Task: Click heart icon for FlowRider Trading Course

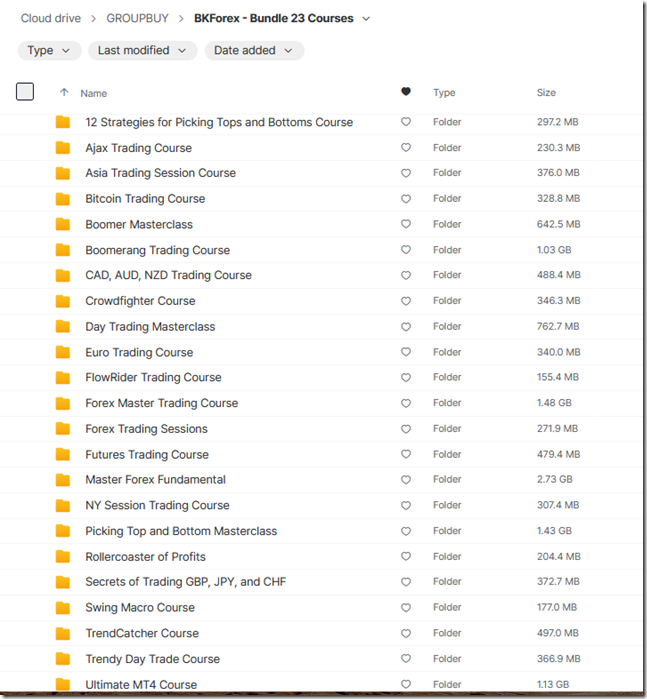Action: [406, 378]
